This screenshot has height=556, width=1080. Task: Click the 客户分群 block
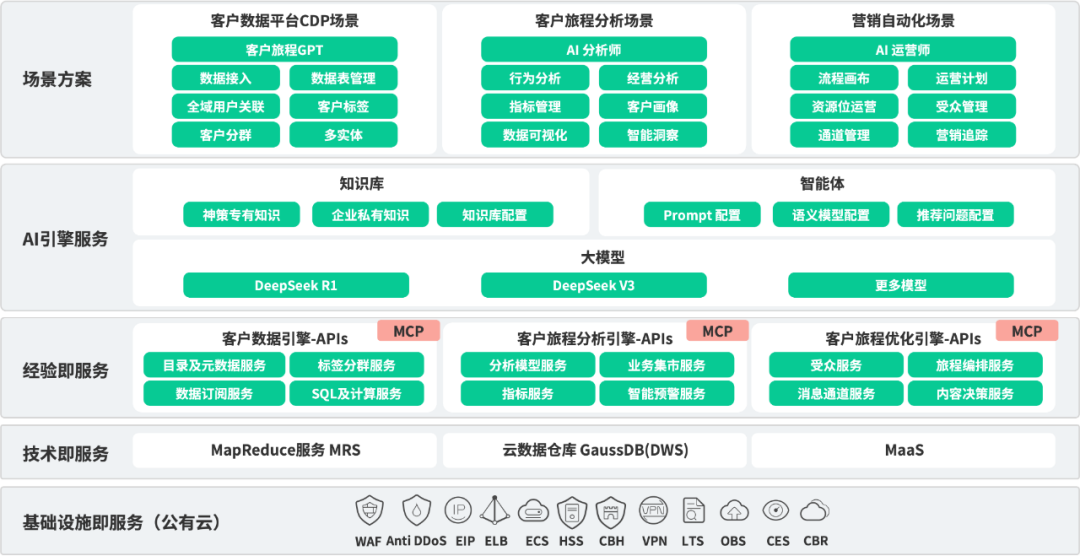click(226, 134)
